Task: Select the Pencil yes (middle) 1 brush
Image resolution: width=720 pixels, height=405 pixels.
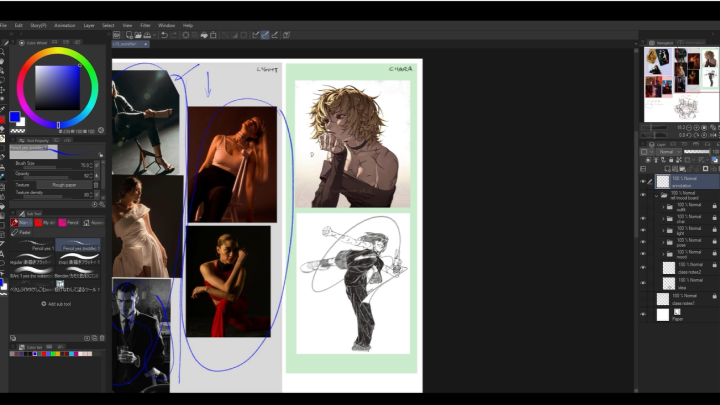Action: tap(78, 245)
